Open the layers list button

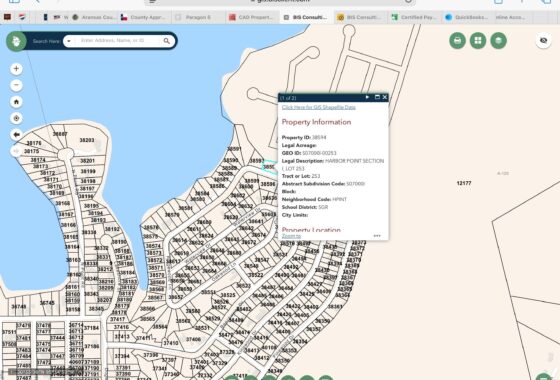[x=499, y=40]
